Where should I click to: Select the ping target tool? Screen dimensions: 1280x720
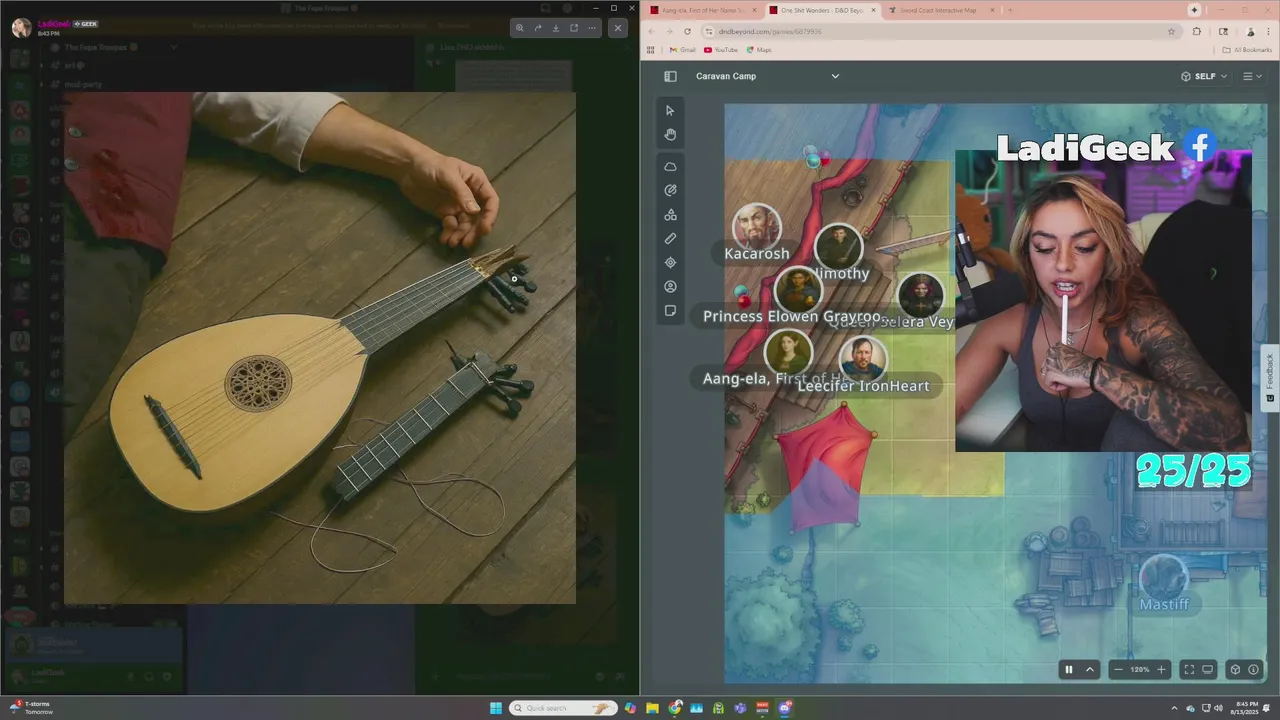670,262
